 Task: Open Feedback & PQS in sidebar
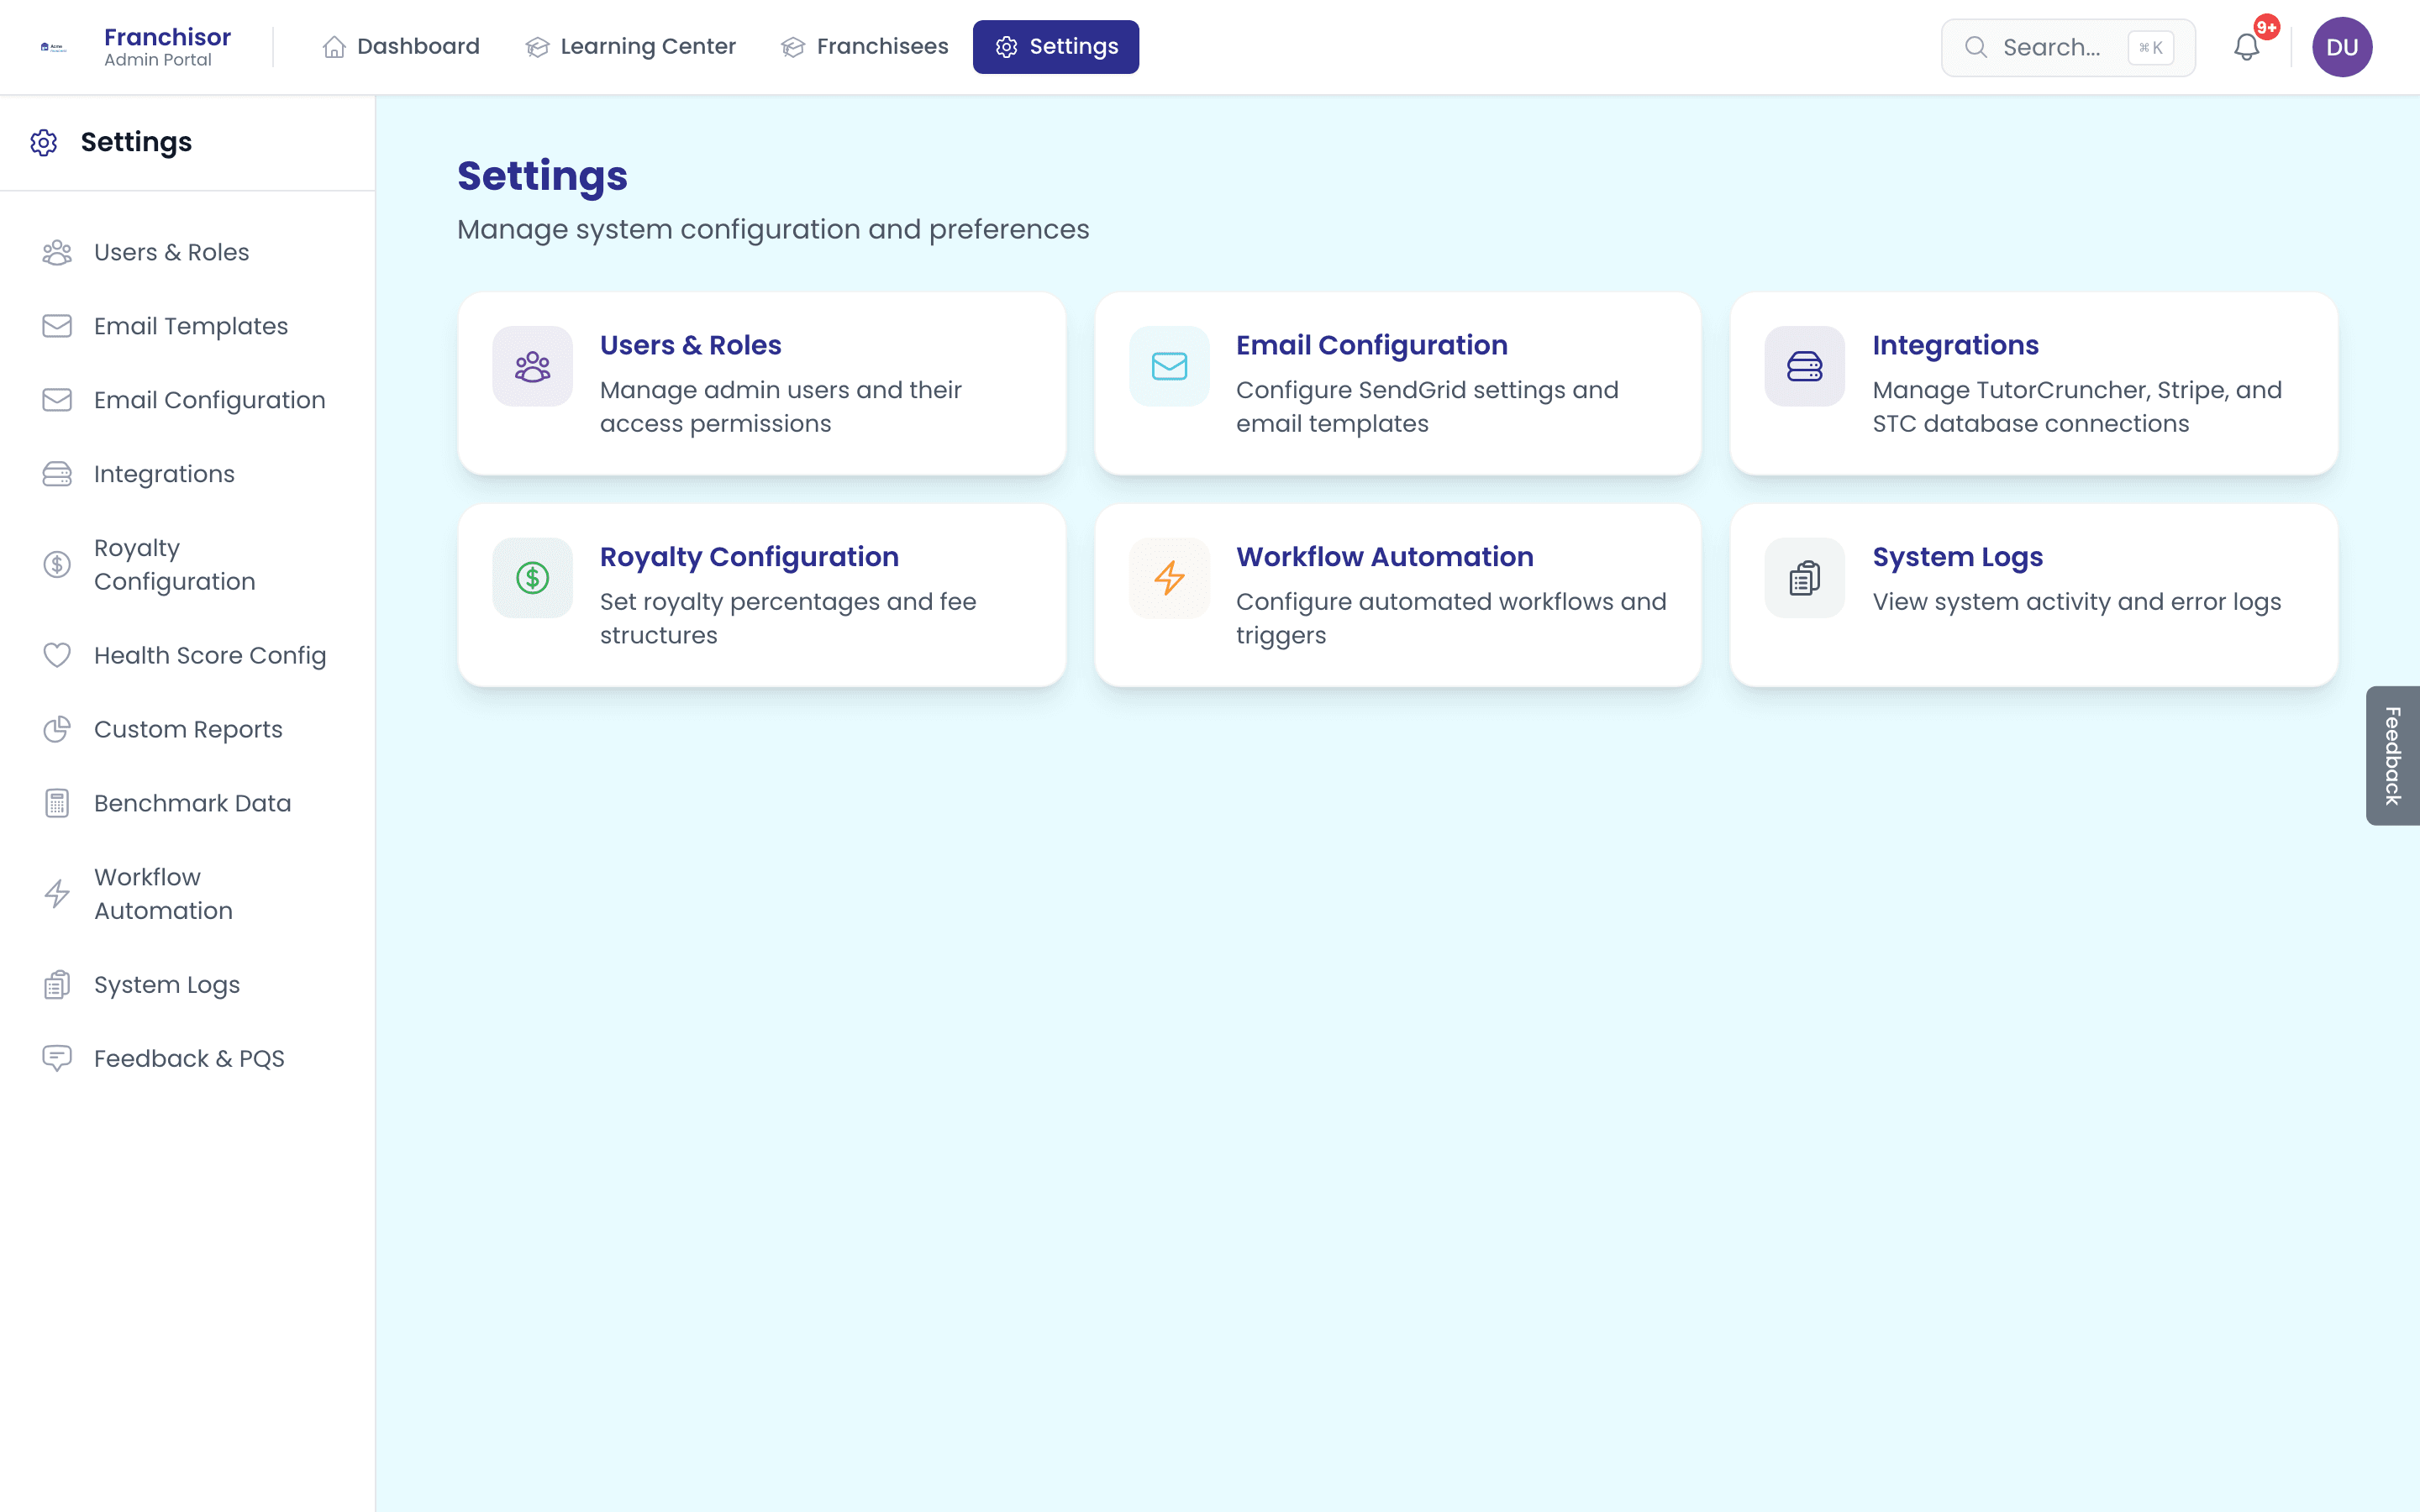[x=188, y=1058]
